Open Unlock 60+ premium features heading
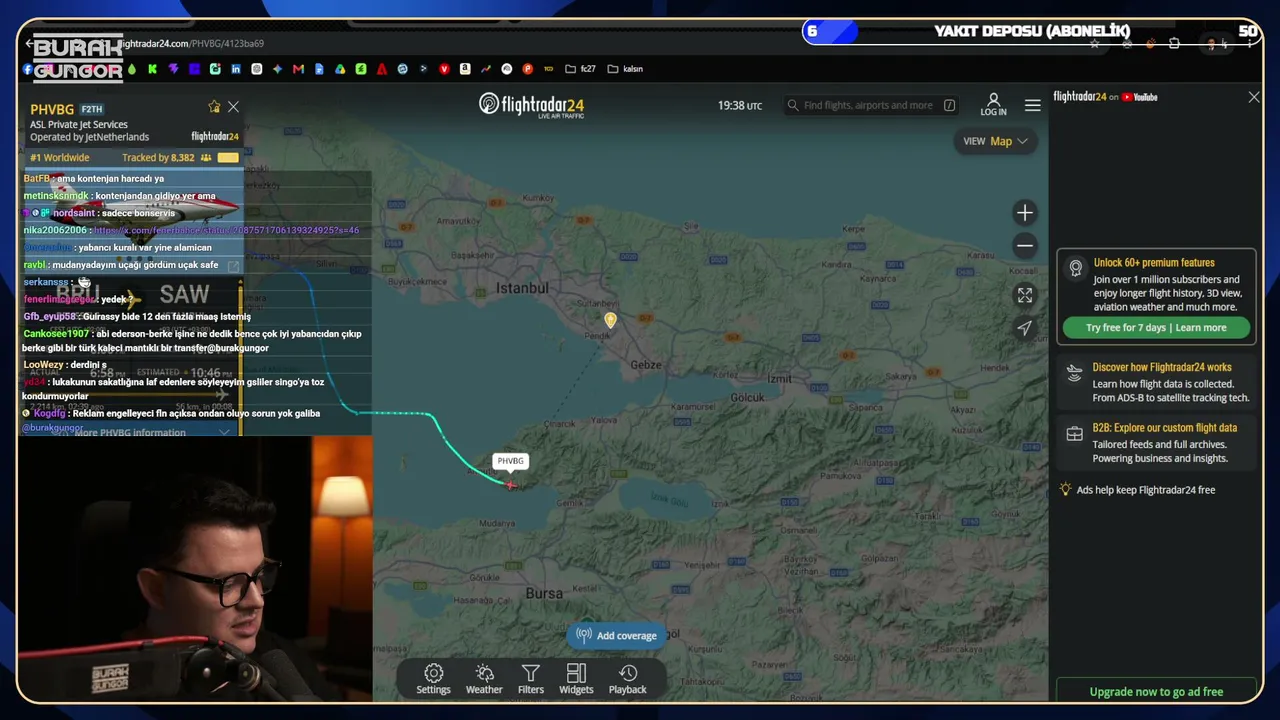1280x720 pixels. [1154, 263]
